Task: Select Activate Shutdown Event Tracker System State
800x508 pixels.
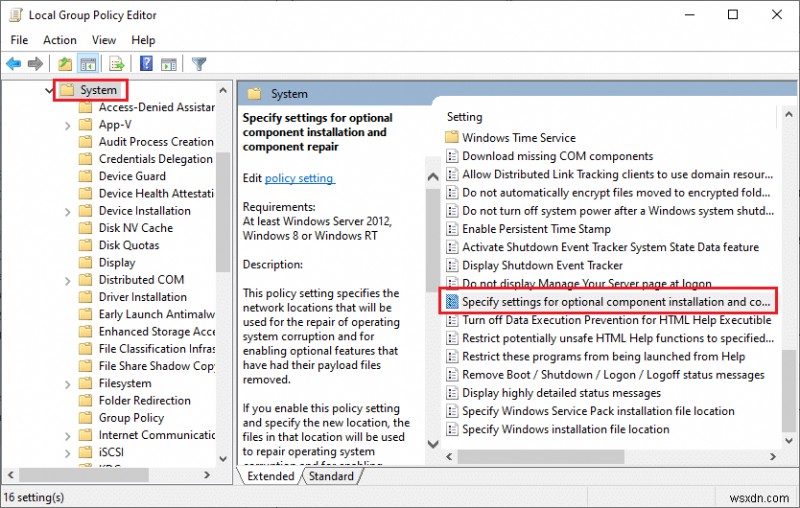Action: pos(610,247)
